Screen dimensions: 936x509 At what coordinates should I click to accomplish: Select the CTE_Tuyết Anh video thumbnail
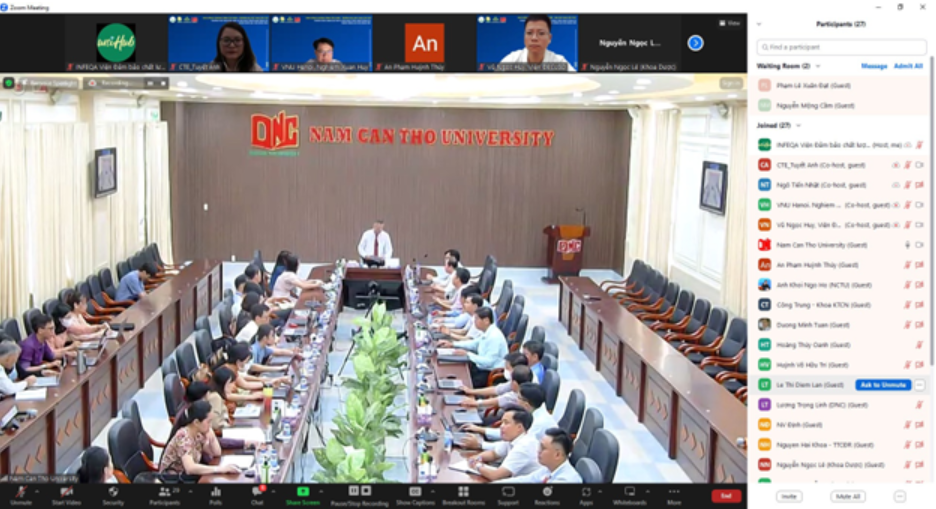(x=218, y=43)
